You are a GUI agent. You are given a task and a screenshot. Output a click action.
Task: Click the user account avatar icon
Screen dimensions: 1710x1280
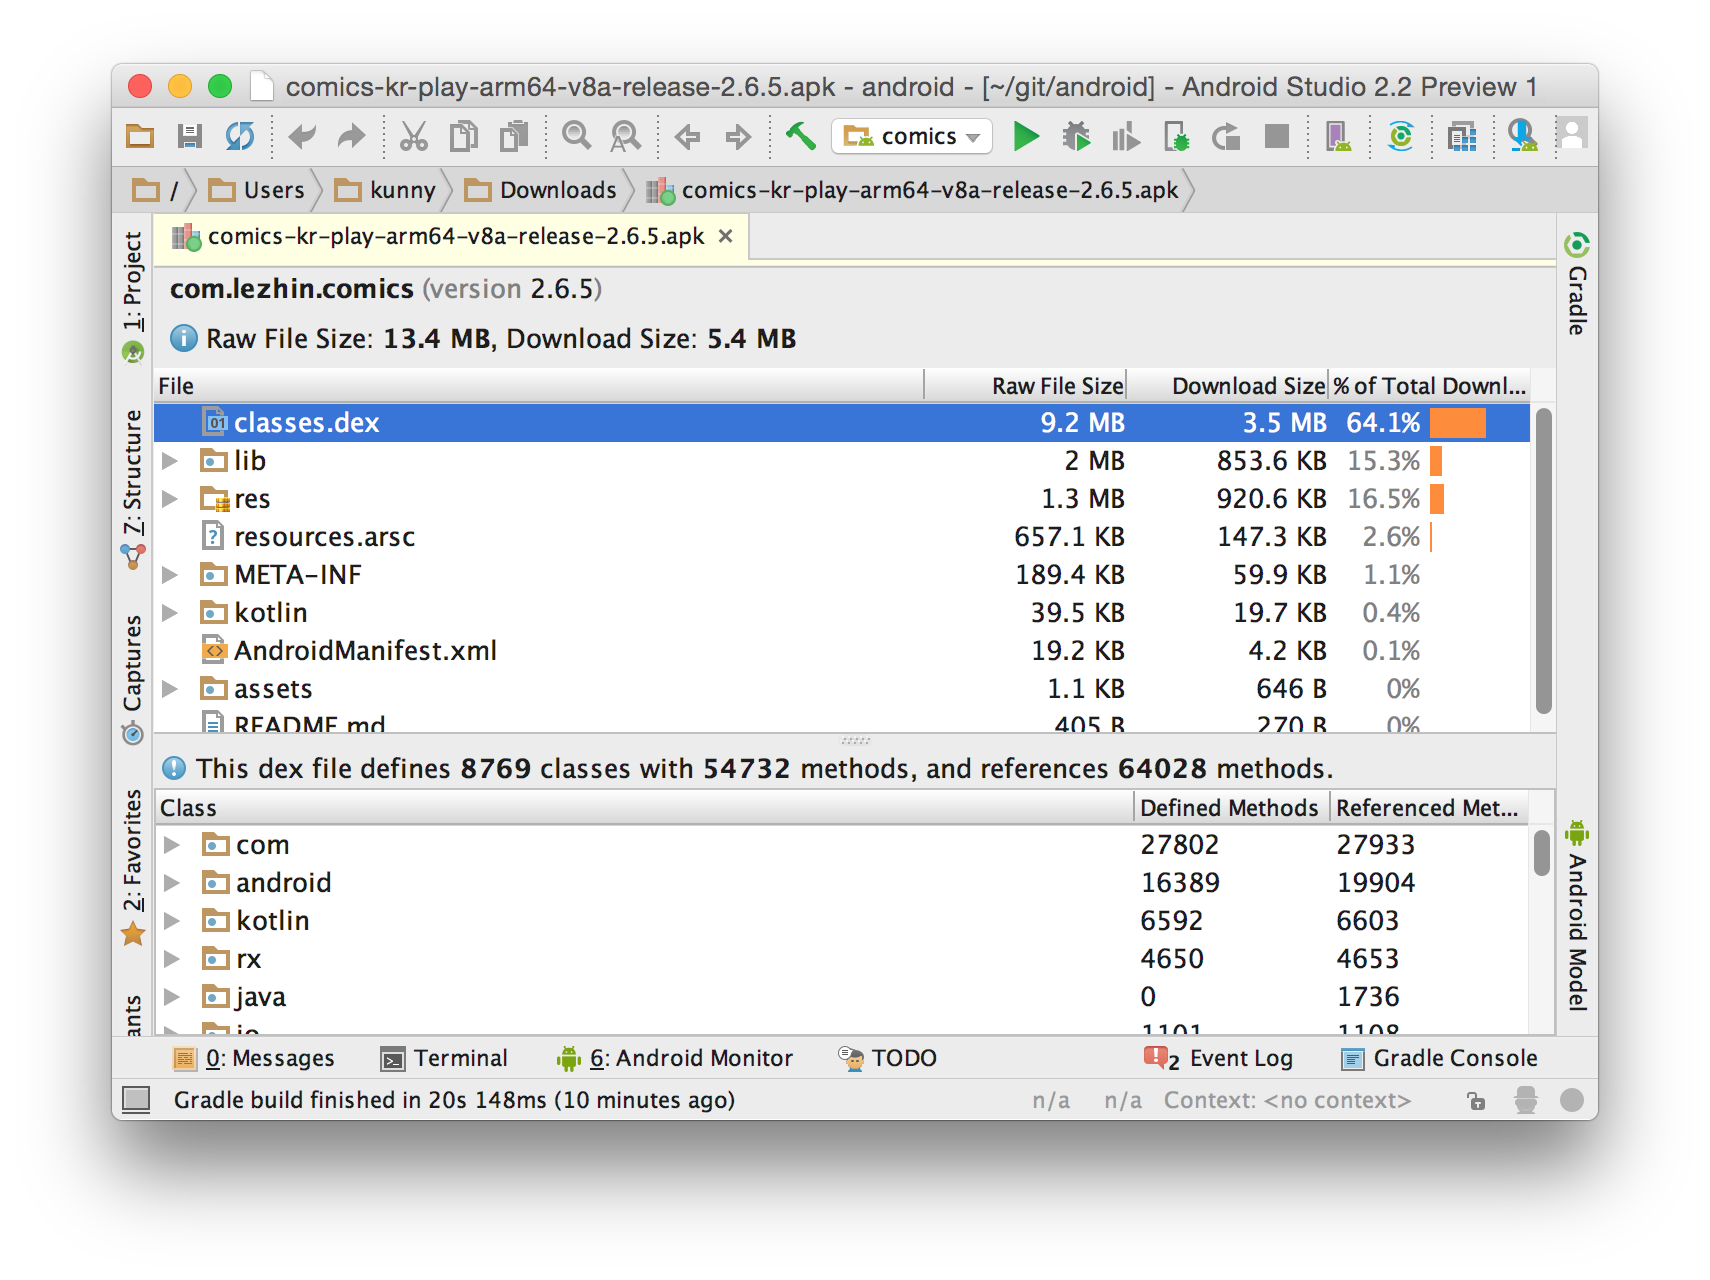(1573, 135)
